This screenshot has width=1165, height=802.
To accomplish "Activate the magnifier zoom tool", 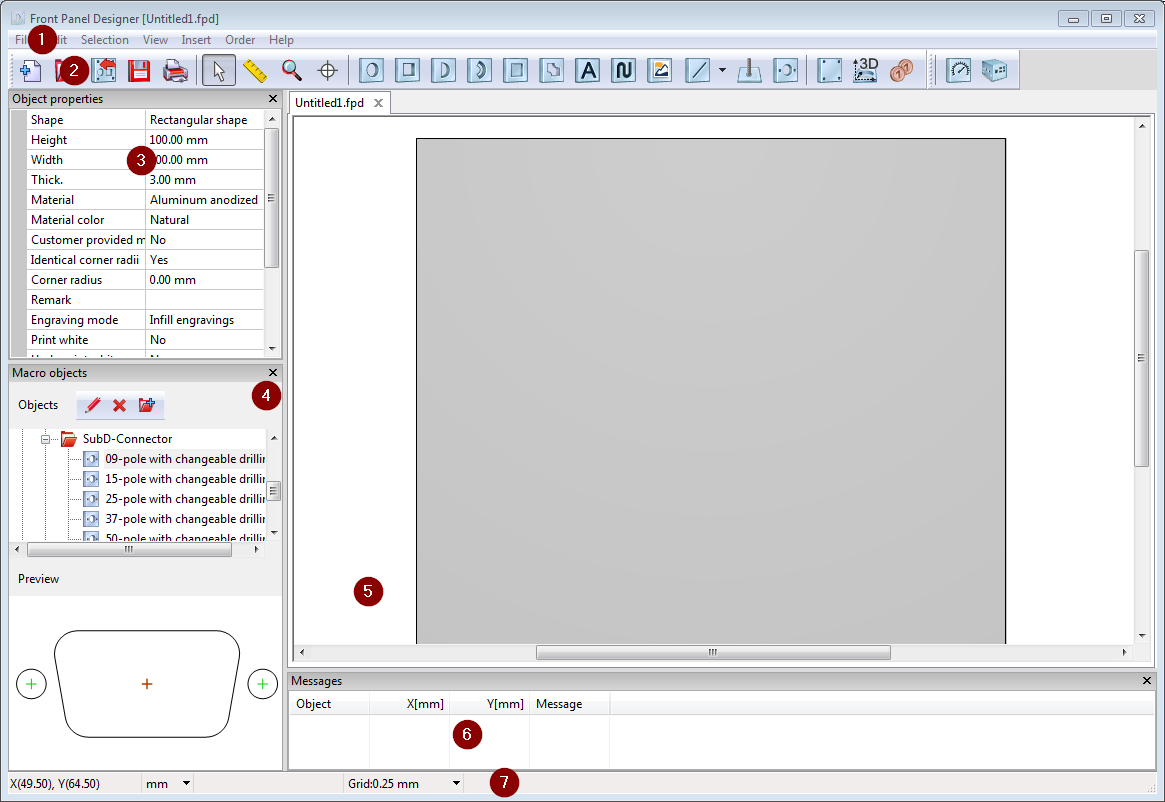I will 291,70.
